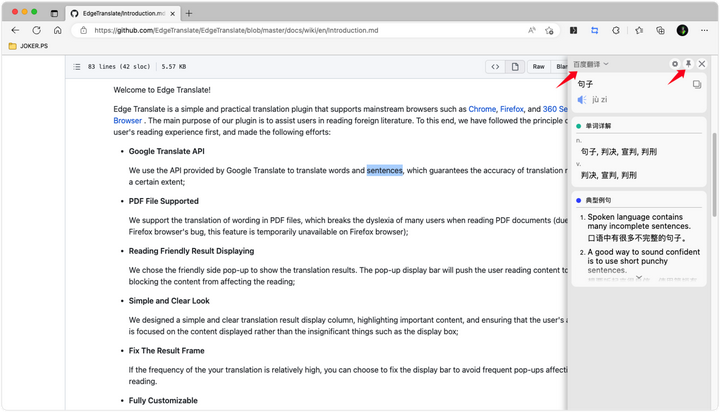Click the Browser link text

coord(128,120)
